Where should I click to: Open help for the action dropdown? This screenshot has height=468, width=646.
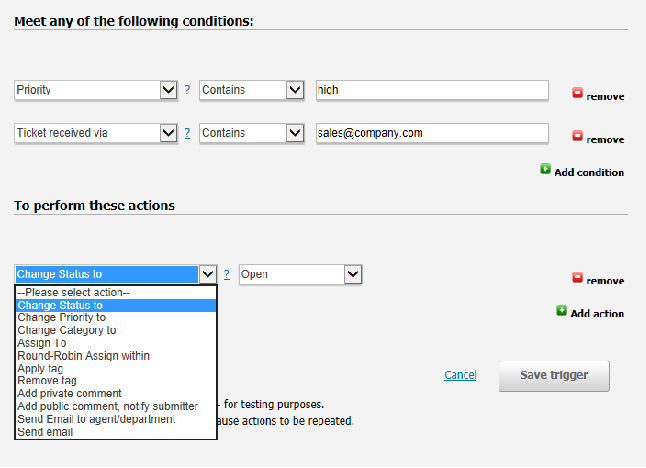click(x=227, y=274)
